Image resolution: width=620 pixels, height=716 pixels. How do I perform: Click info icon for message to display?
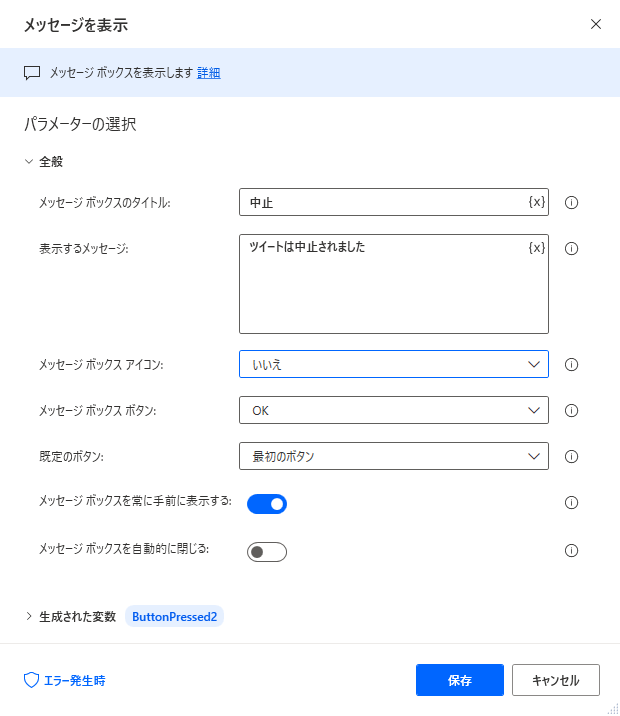pyautogui.click(x=571, y=248)
